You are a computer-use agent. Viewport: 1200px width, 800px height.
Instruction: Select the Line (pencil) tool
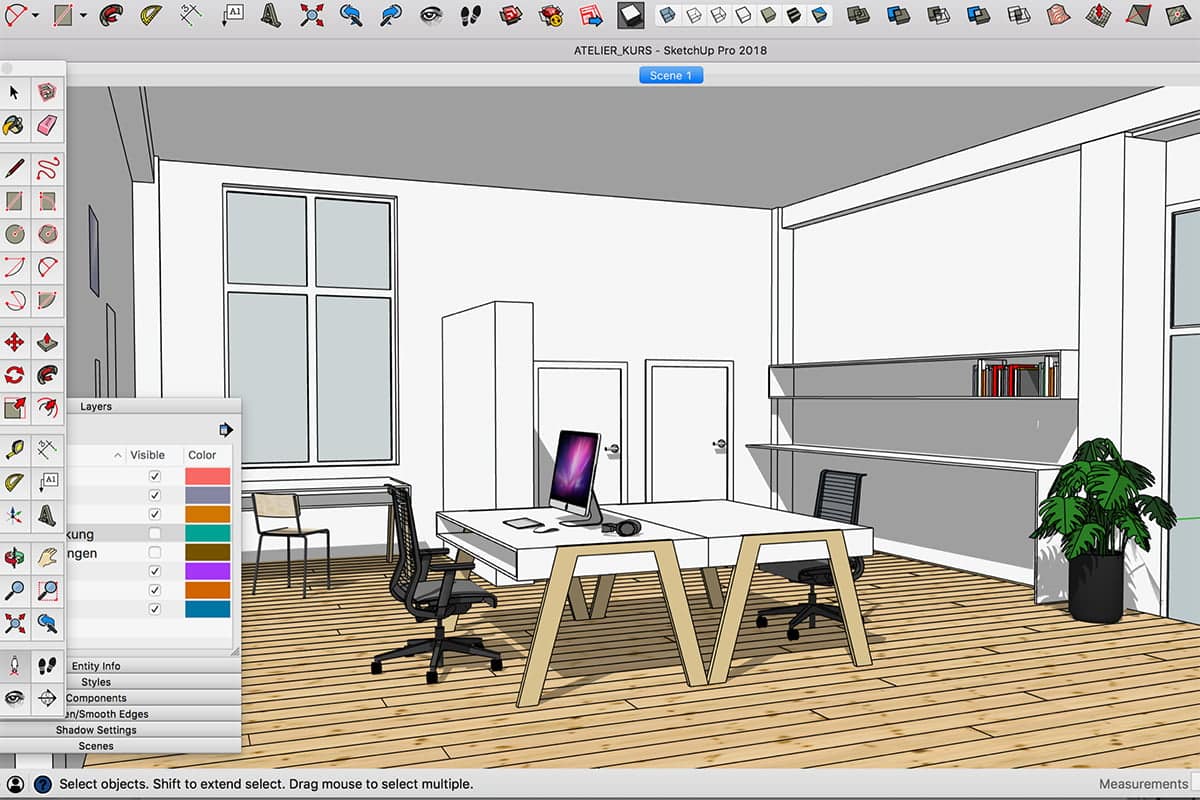pyautogui.click(x=14, y=169)
